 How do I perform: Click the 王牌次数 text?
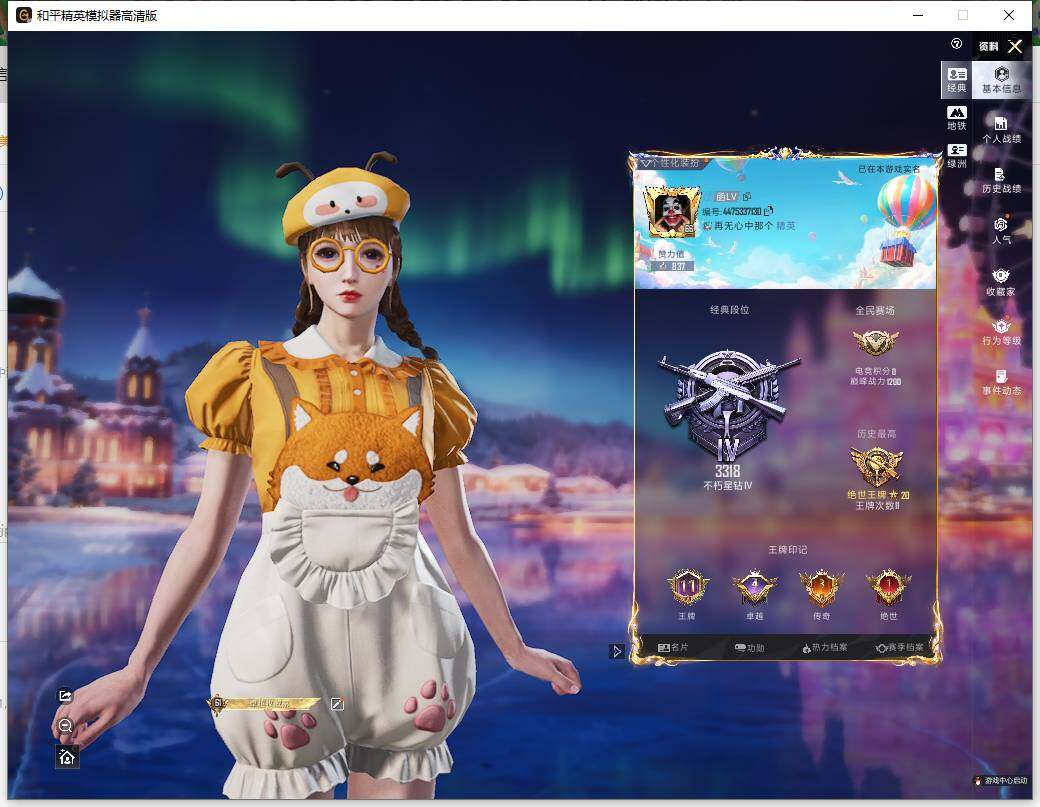click(x=878, y=506)
